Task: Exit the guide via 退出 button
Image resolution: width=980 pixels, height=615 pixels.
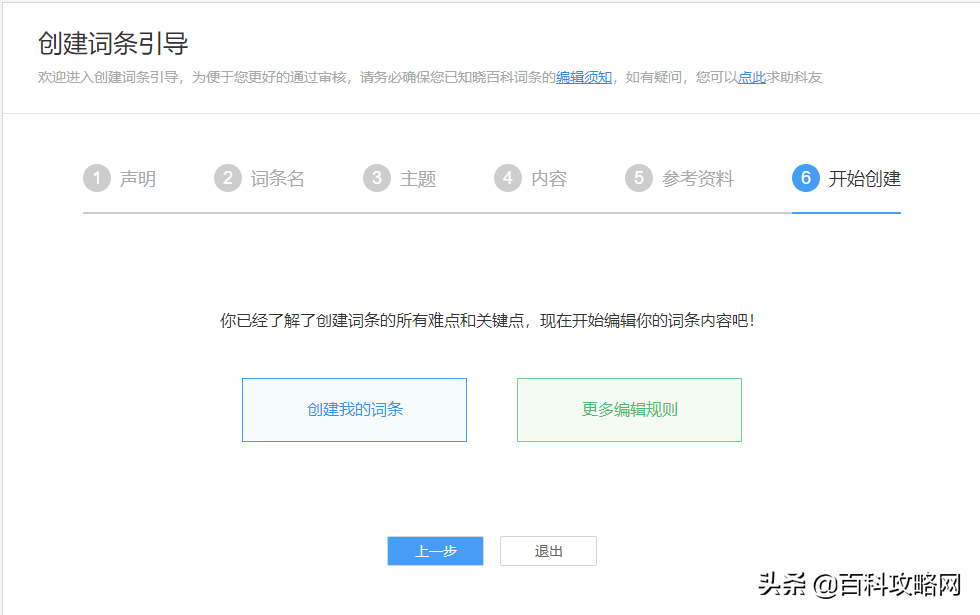Action: tap(548, 551)
